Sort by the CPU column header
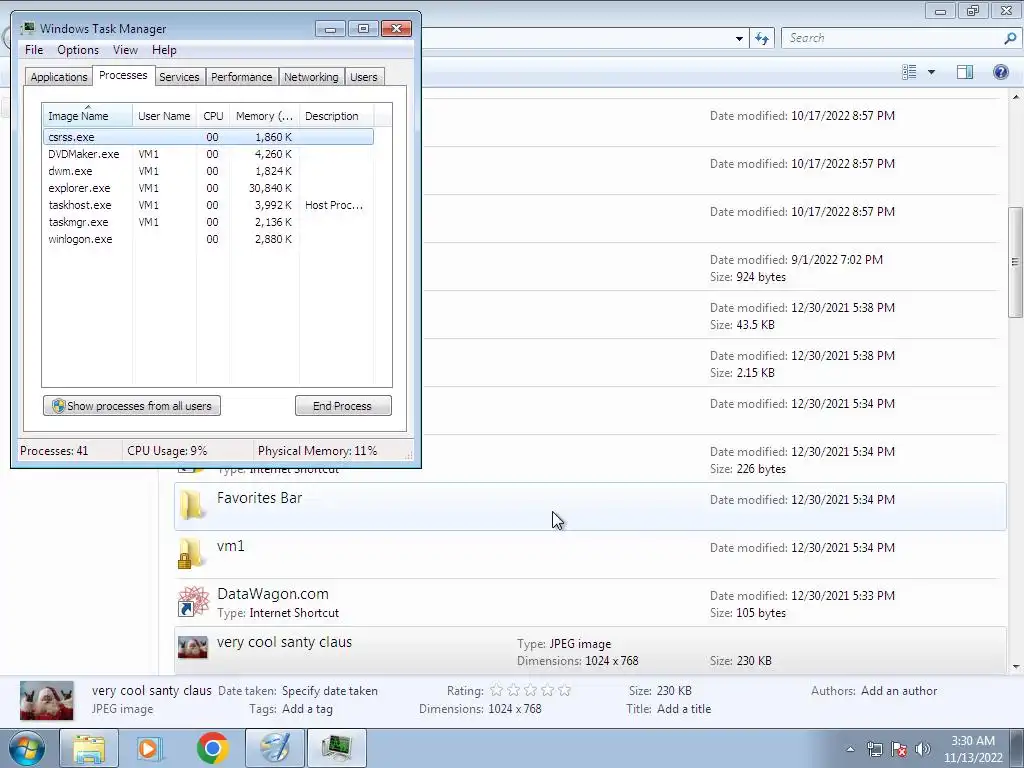1024x768 pixels. click(x=213, y=116)
